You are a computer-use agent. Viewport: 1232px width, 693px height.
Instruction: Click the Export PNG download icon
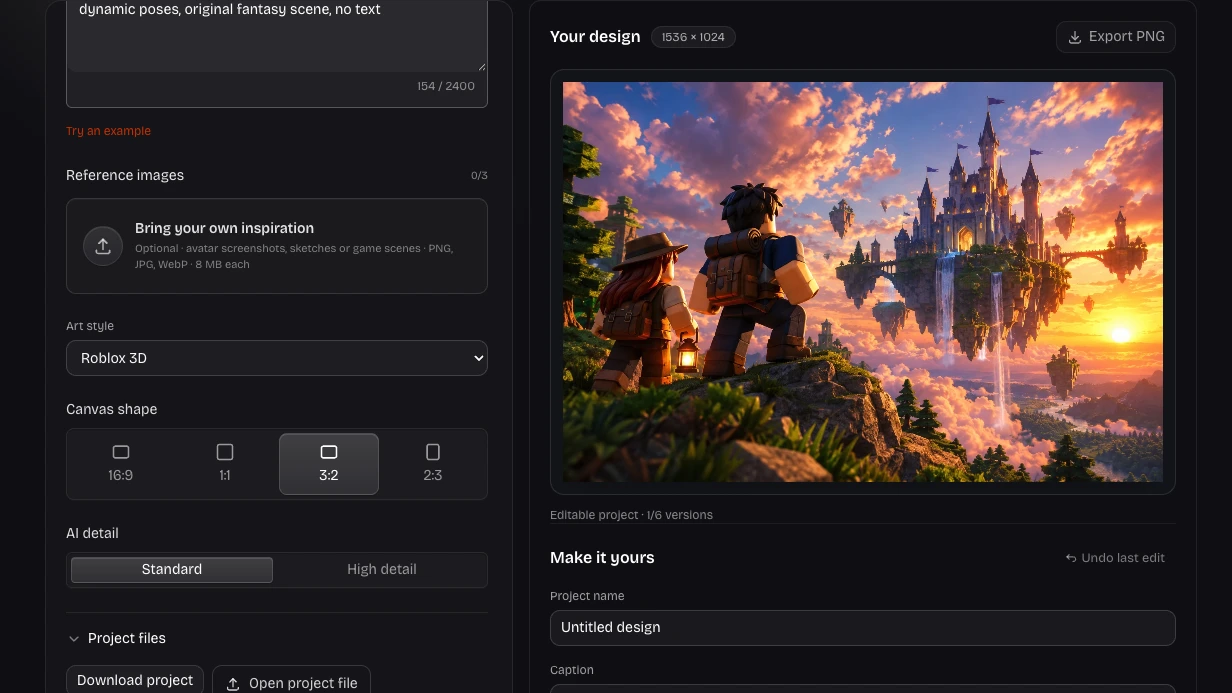coord(1075,37)
